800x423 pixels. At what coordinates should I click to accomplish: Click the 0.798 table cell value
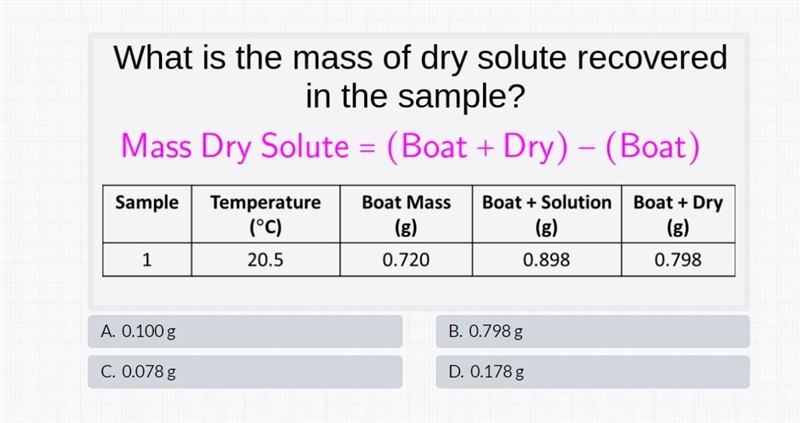678,260
